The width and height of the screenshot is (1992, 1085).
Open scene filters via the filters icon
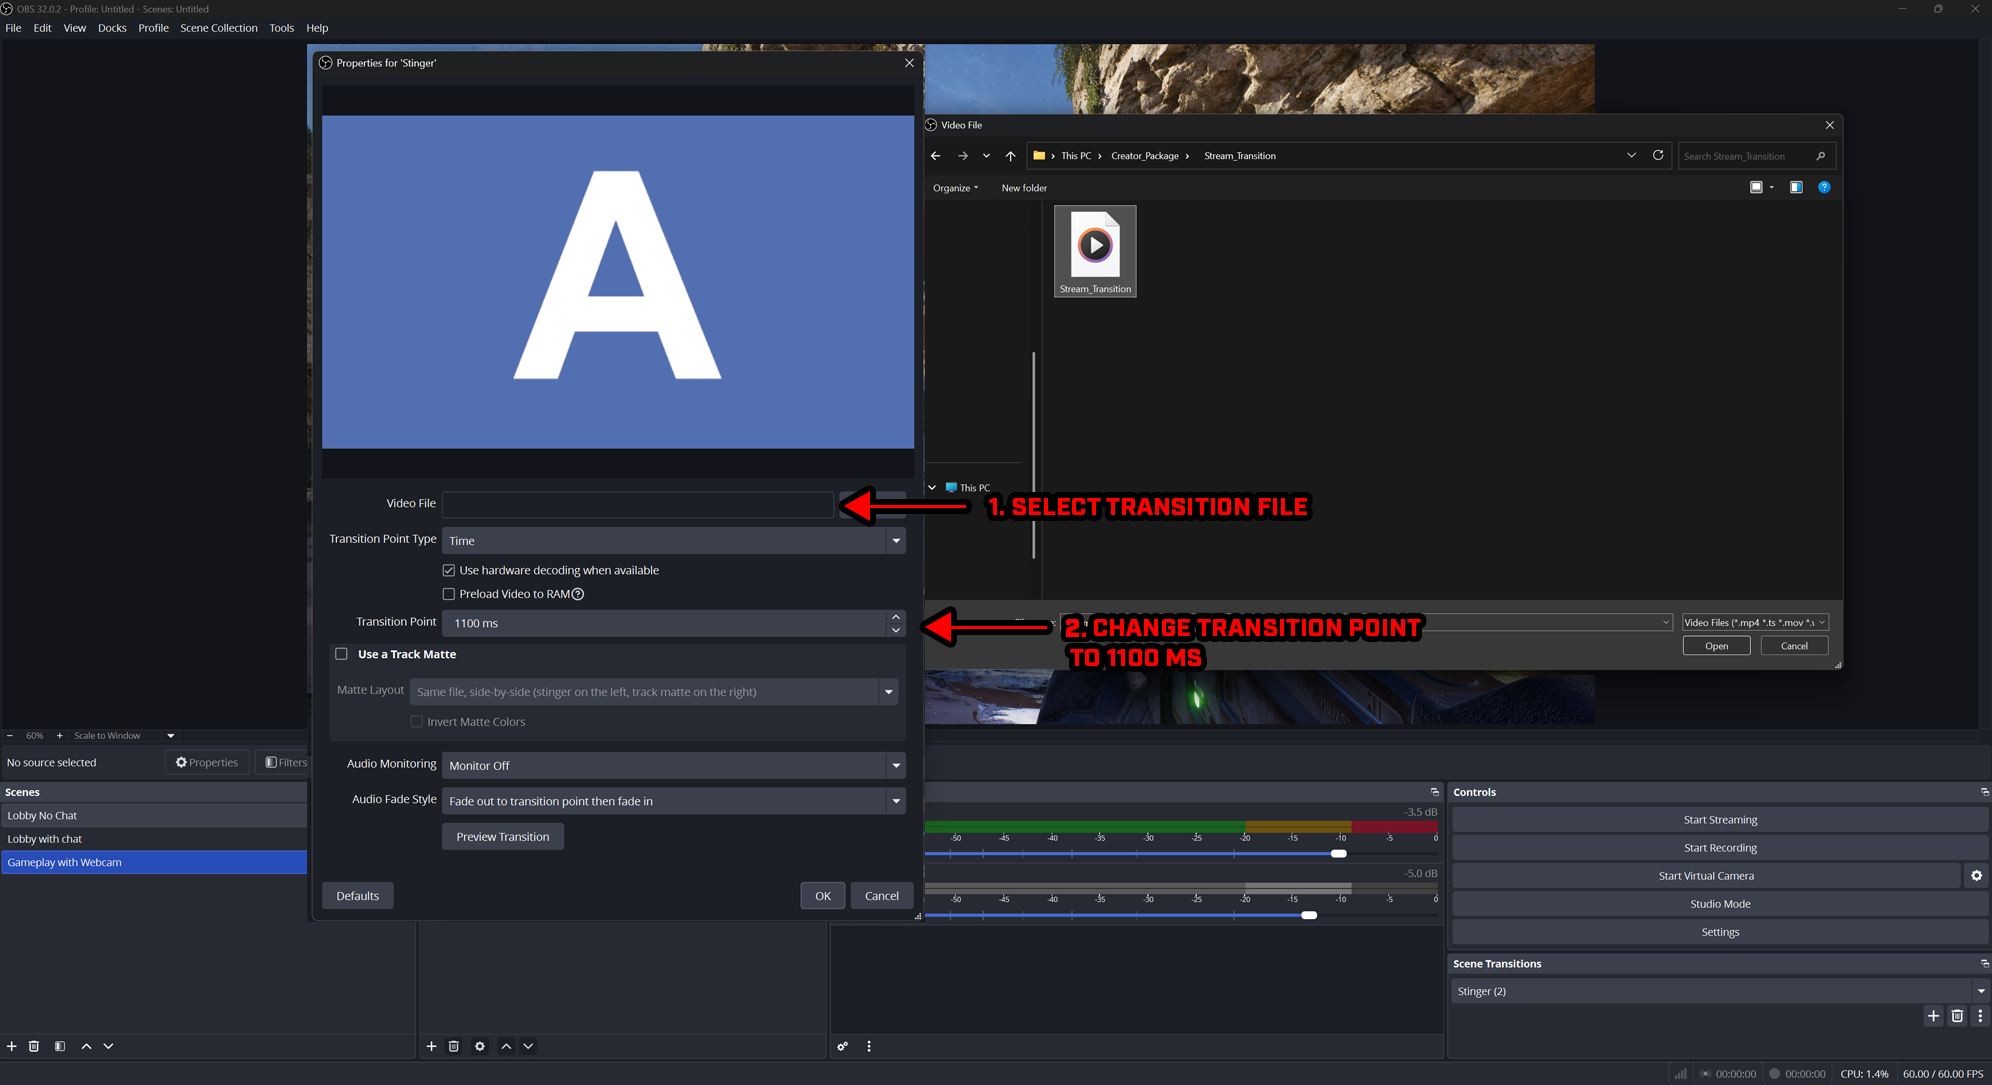59,1046
